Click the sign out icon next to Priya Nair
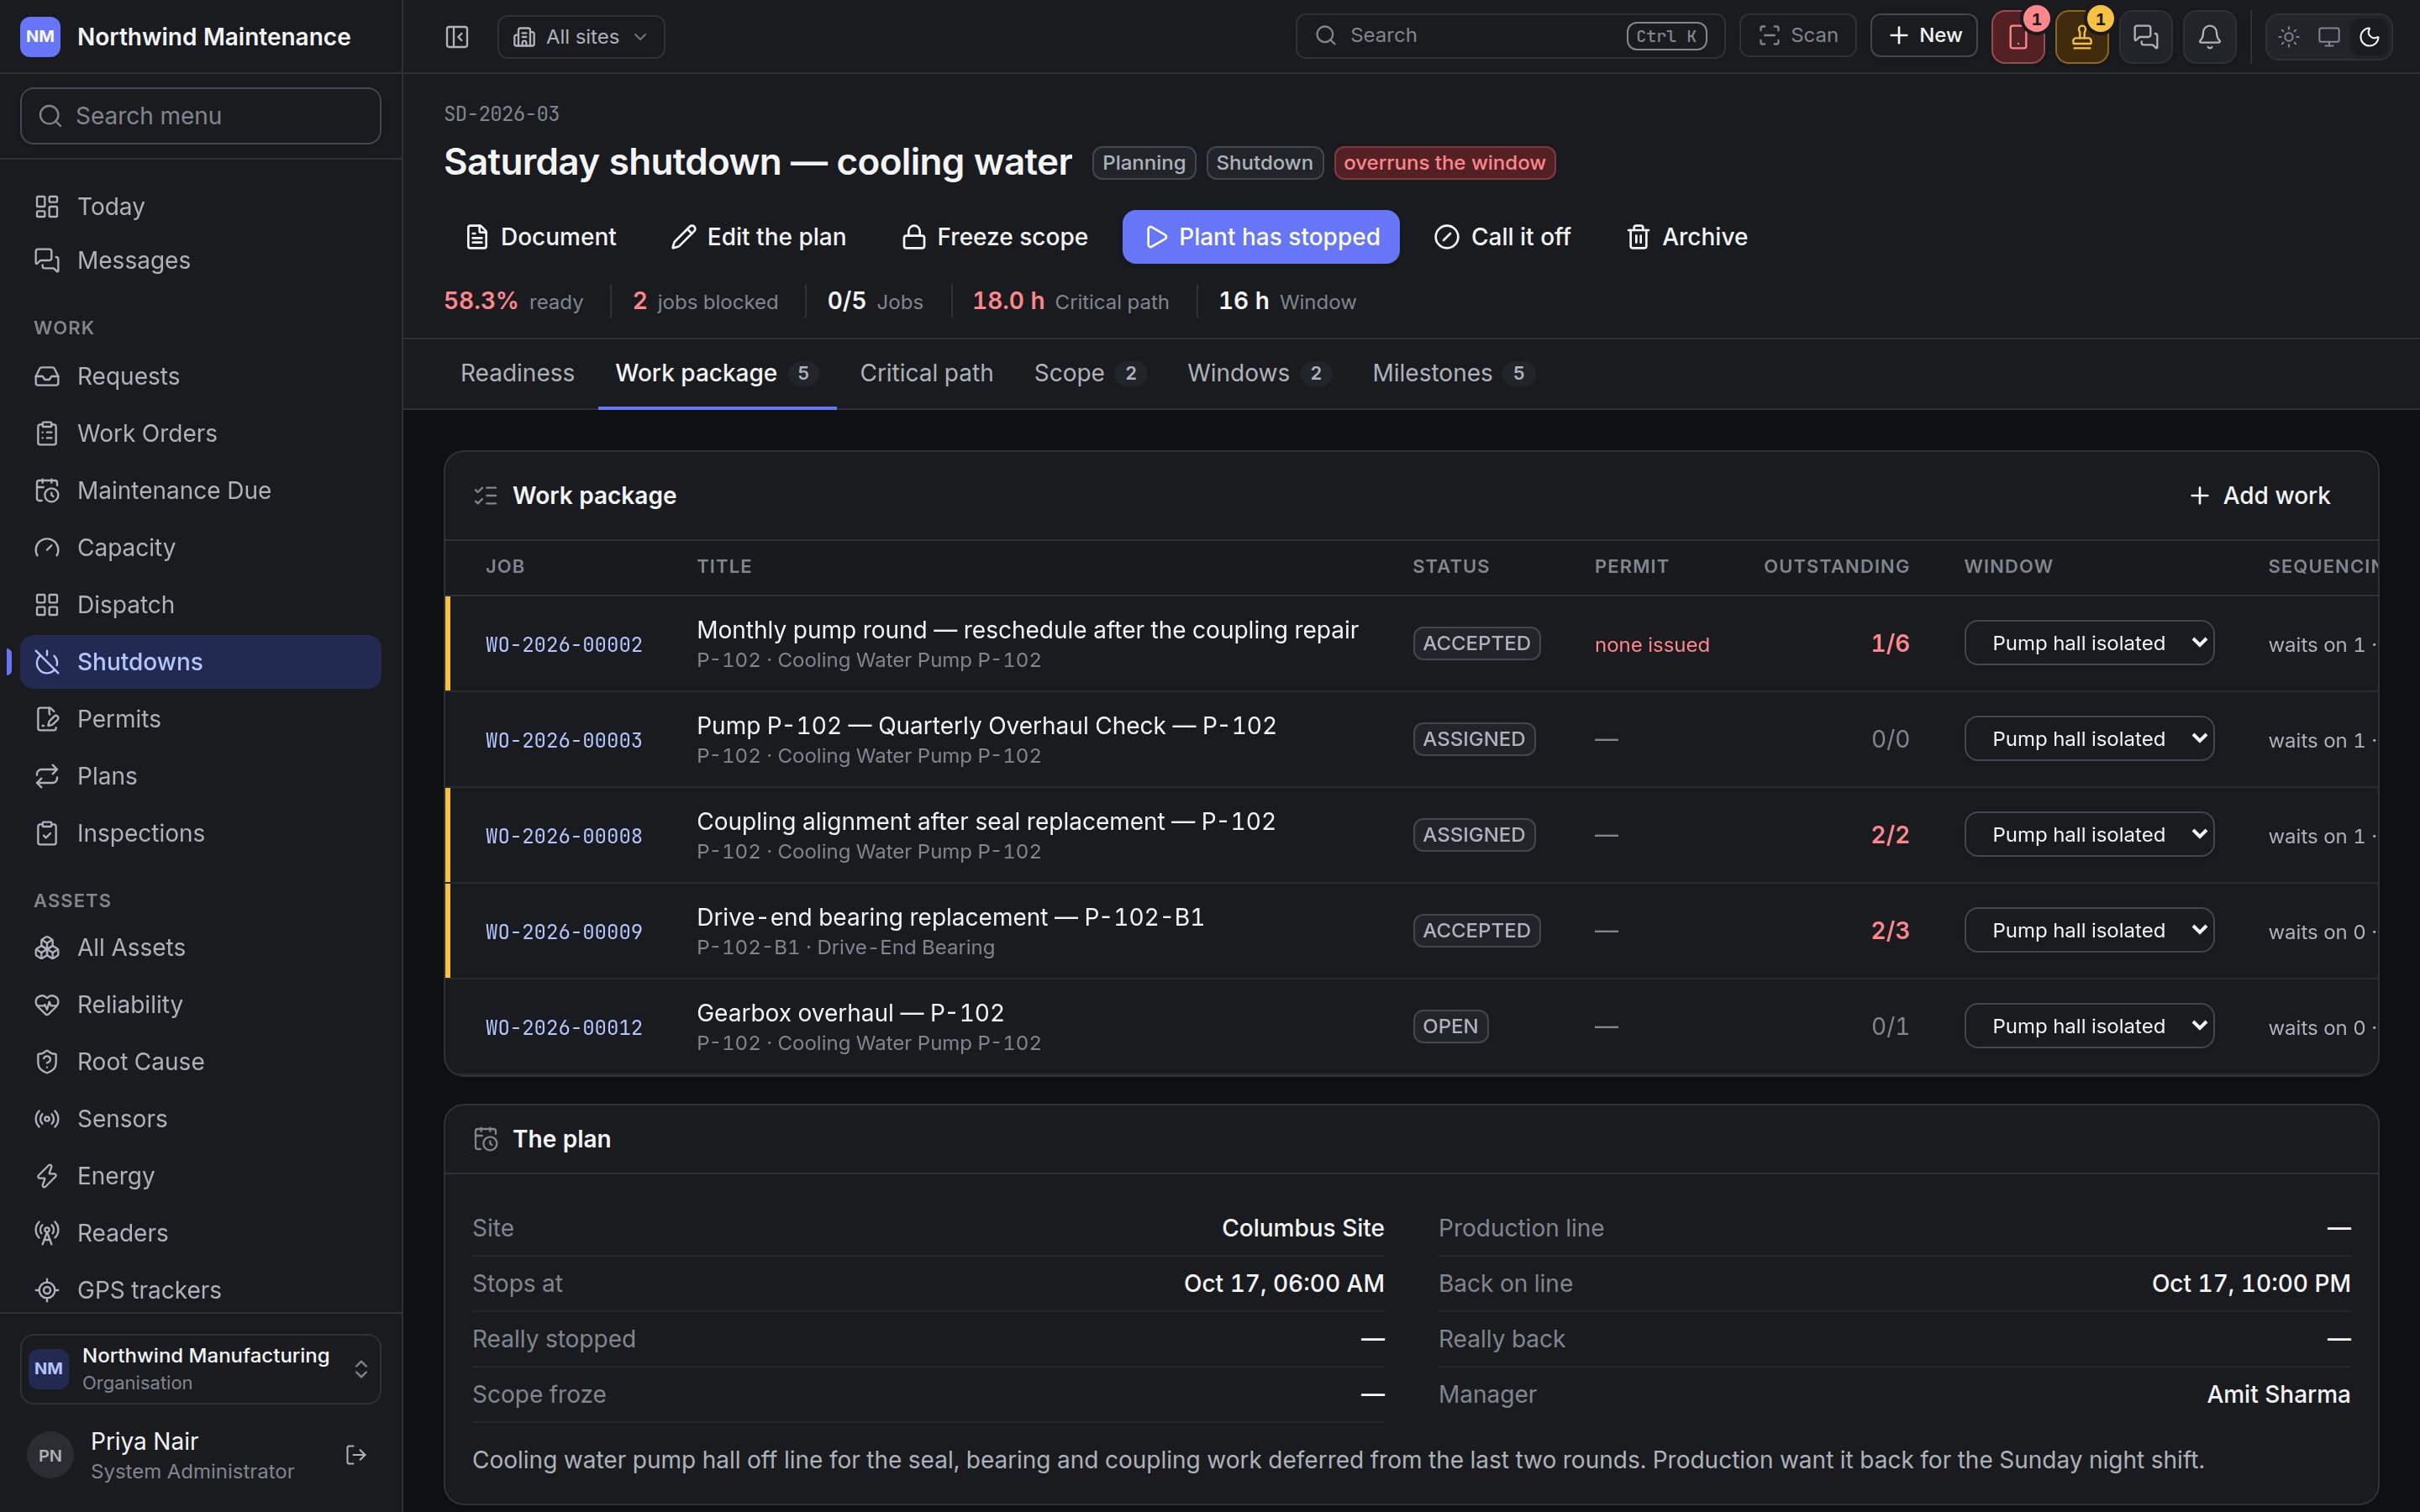This screenshot has width=2420, height=1512. click(356, 1455)
